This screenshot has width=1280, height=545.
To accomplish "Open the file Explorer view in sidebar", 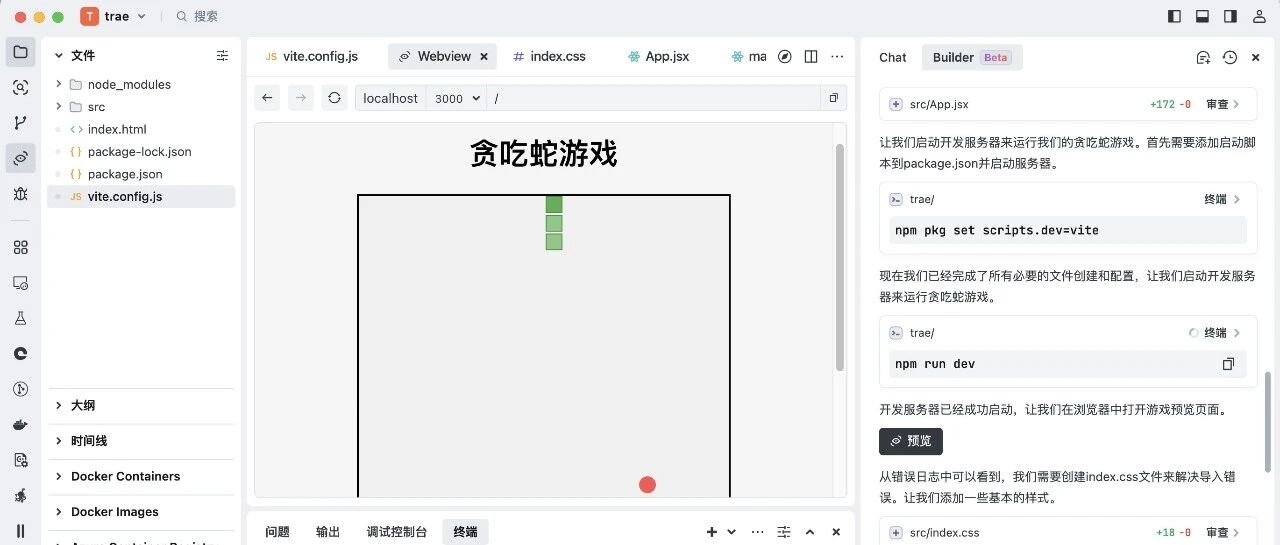I will pos(20,52).
